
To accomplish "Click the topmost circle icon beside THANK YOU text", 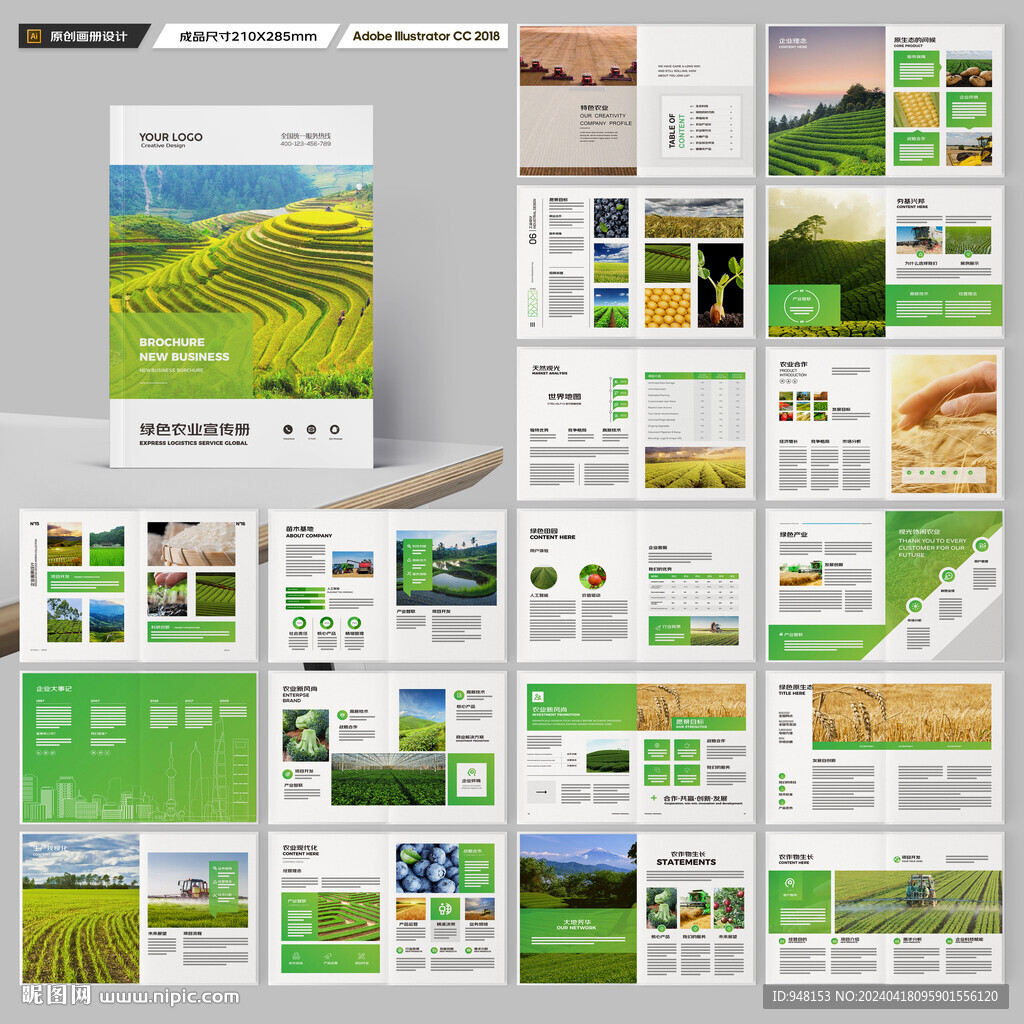I will 981,545.
